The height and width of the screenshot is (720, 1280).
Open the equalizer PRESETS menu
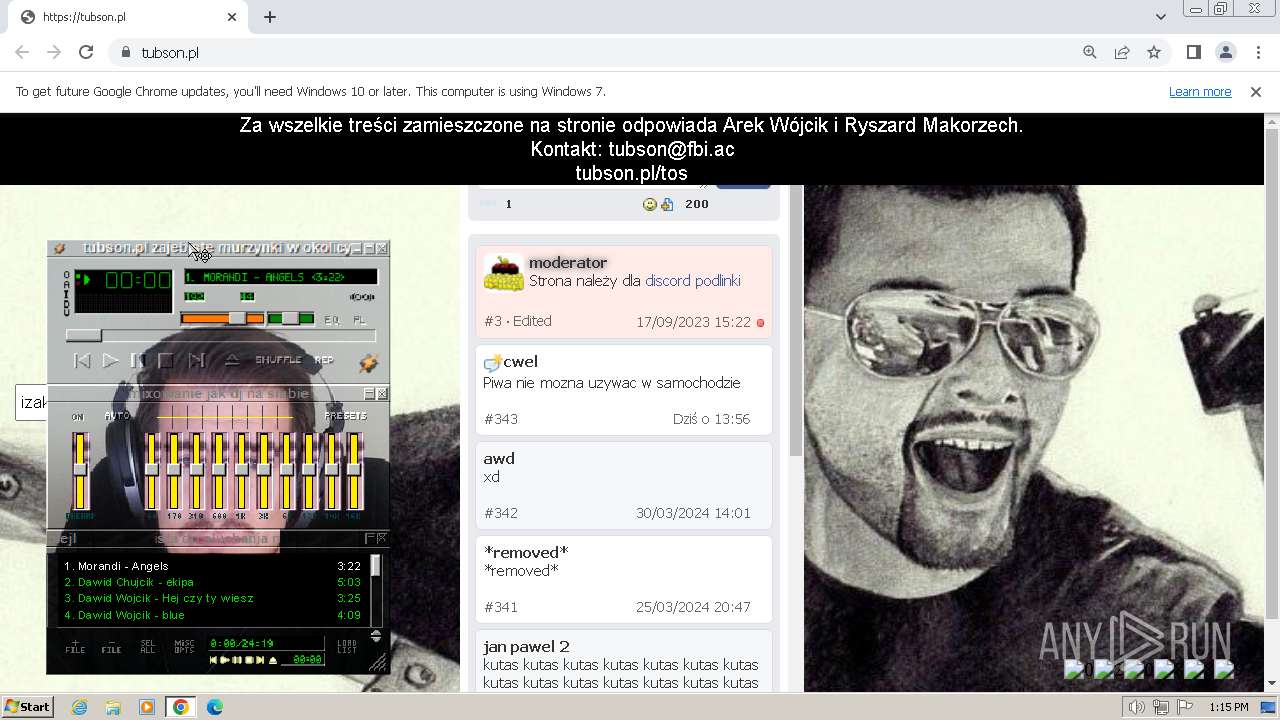pyautogui.click(x=346, y=416)
